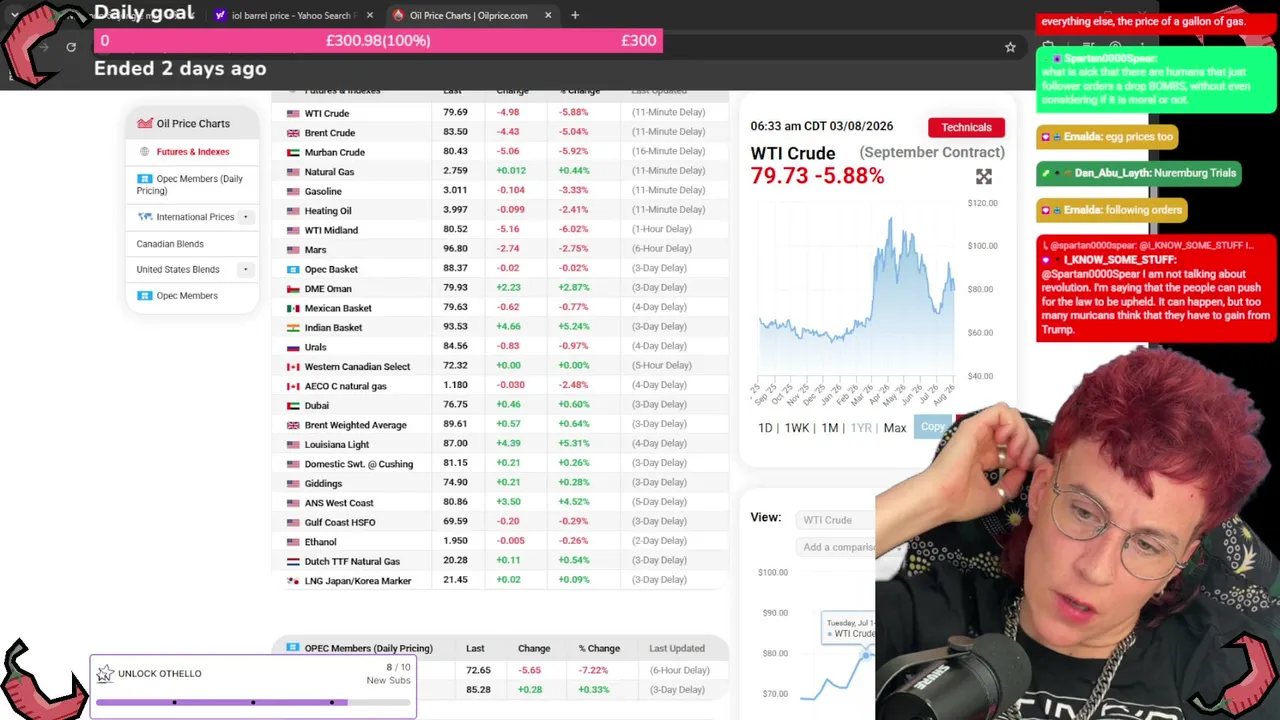Expand the United States Blends submenu arrow

pyautogui.click(x=245, y=269)
